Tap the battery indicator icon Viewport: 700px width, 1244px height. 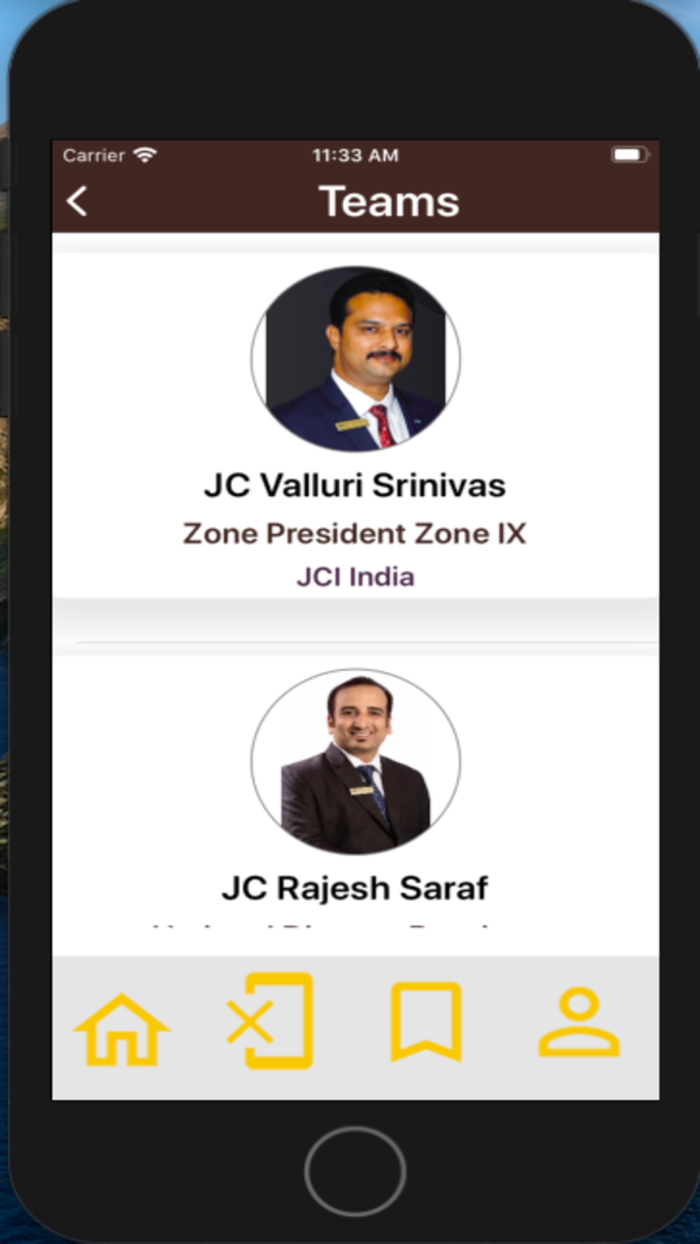[x=630, y=155]
